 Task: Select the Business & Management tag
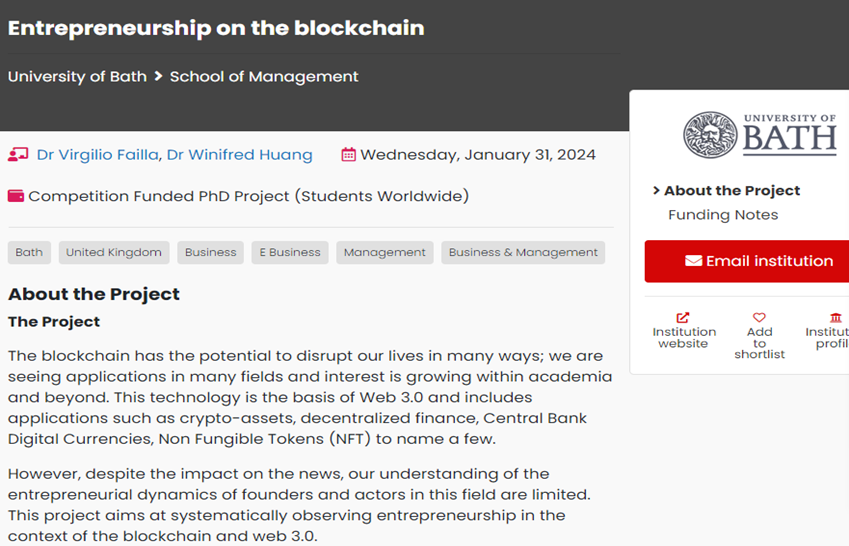pos(523,253)
